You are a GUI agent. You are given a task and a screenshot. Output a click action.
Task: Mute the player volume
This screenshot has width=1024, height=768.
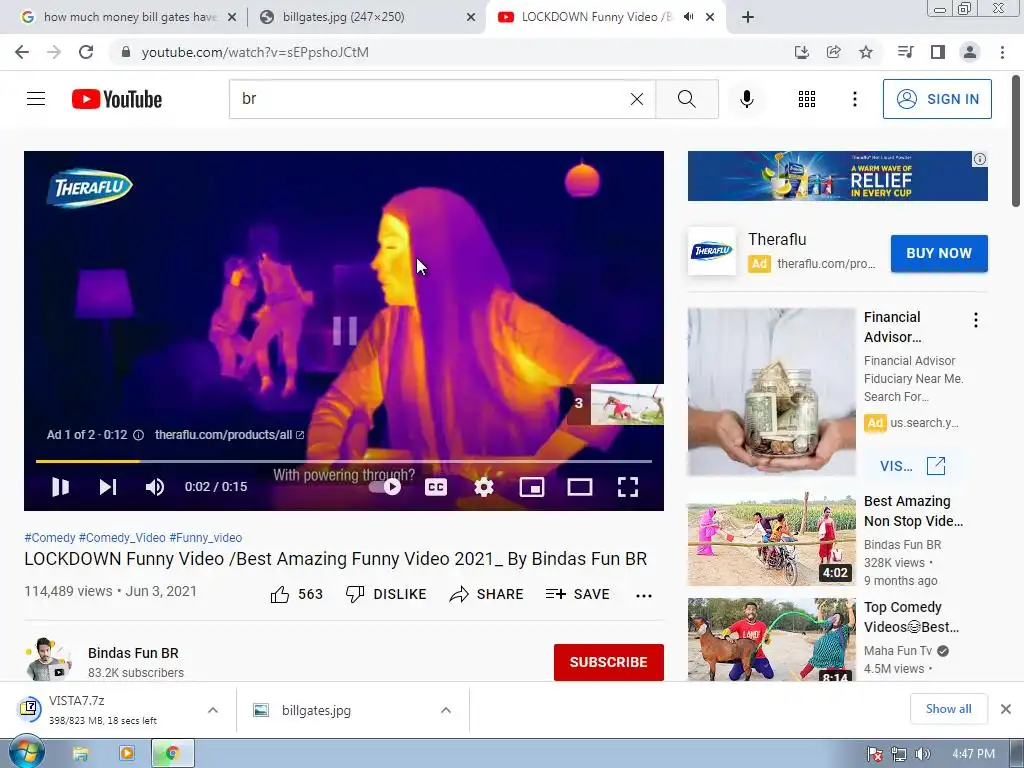[x=155, y=487]
